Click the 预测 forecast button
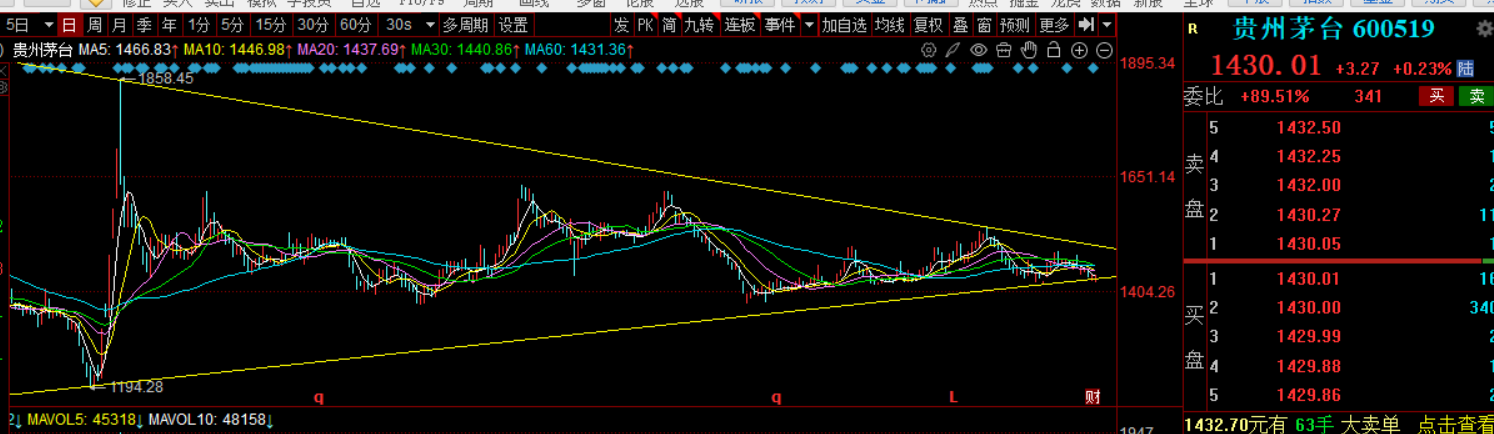The height and width of the screenshot is (434, 1494). [1016, 25]
